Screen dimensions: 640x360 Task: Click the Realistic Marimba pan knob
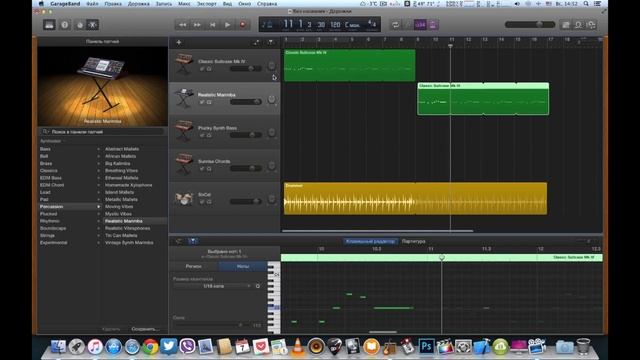pyautogui.click(x=271, y=99)
